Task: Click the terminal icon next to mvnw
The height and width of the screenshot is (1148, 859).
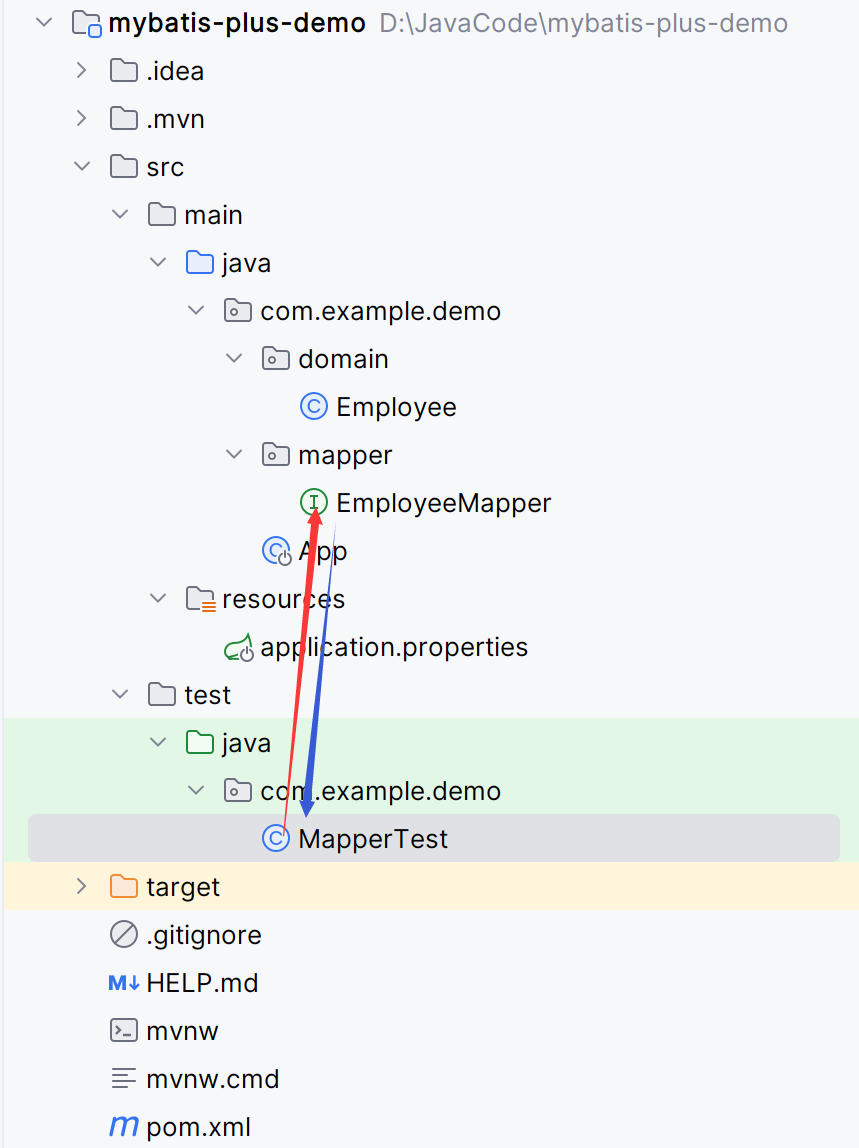Action: (x=122, y=1030)
